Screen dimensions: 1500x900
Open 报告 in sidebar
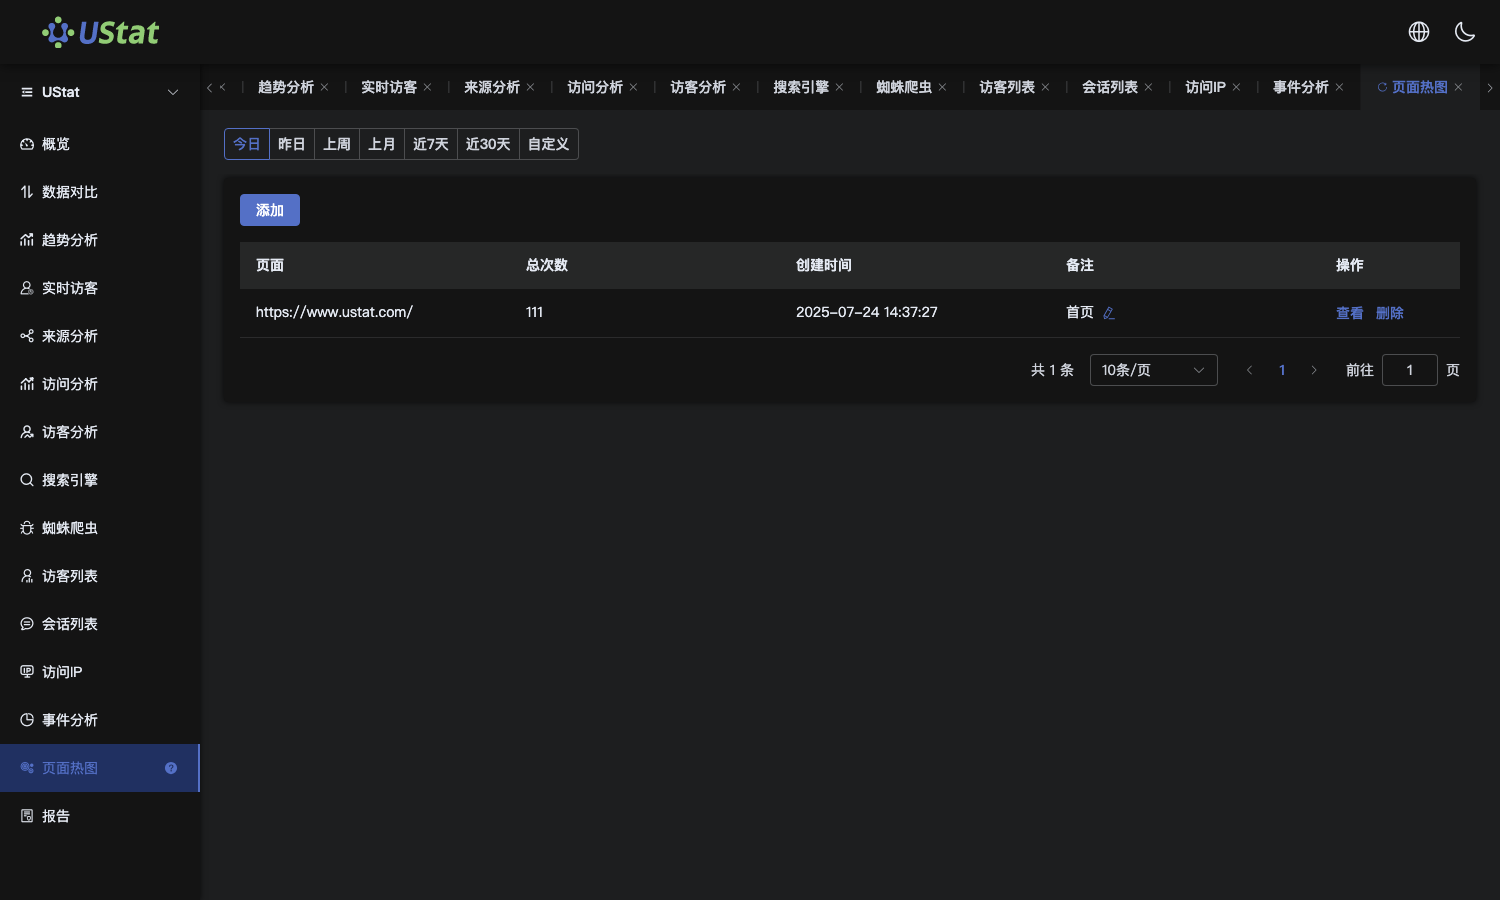(x=100, y=816)
